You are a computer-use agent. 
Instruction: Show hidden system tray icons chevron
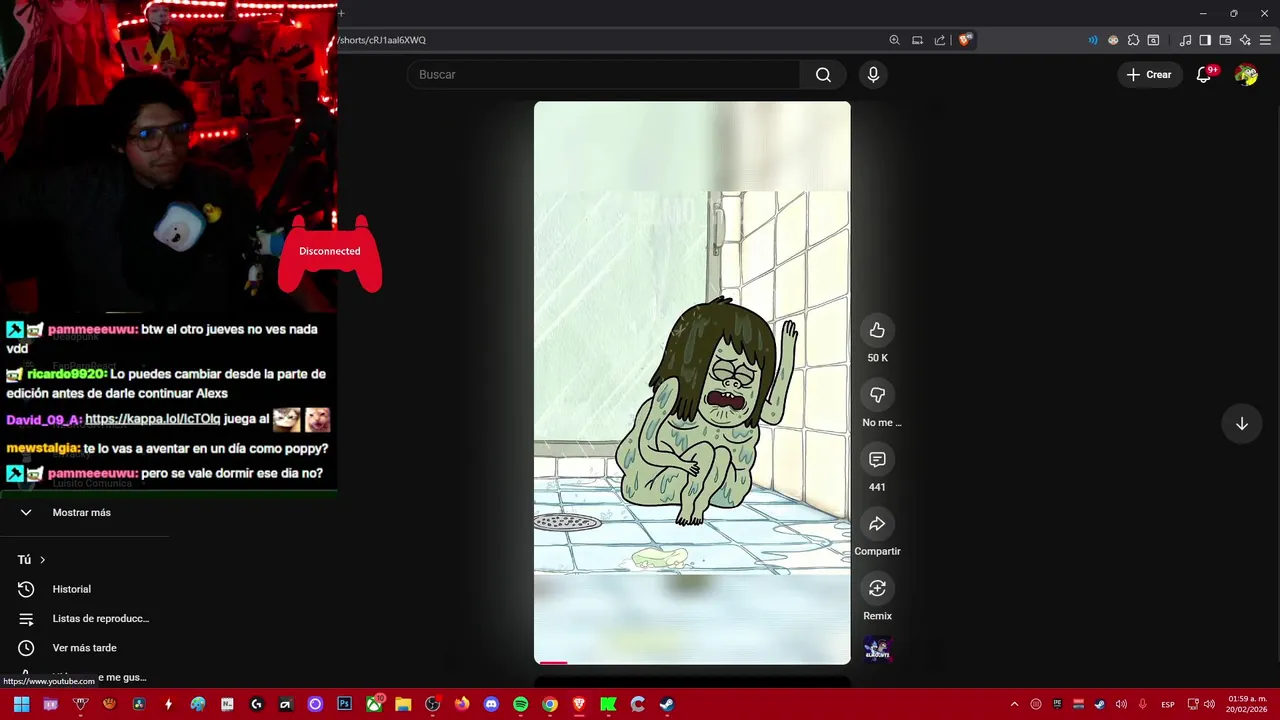point(1014,704)
